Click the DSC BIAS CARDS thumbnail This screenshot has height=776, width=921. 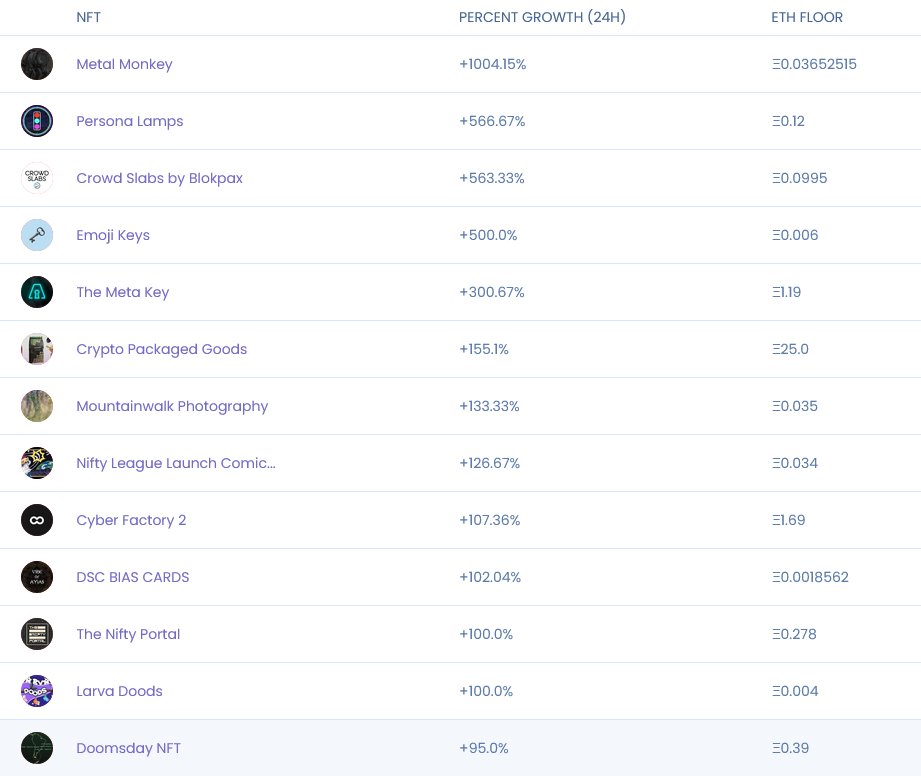[37, 576]
